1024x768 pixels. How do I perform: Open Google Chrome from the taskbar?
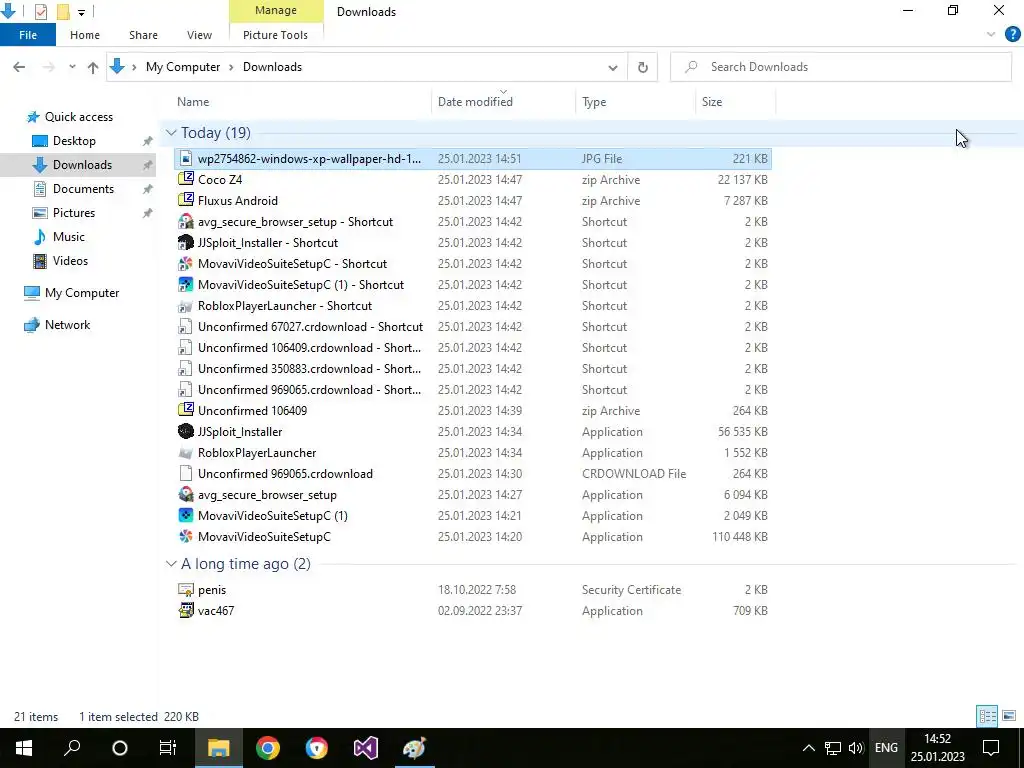click(268, 748)
